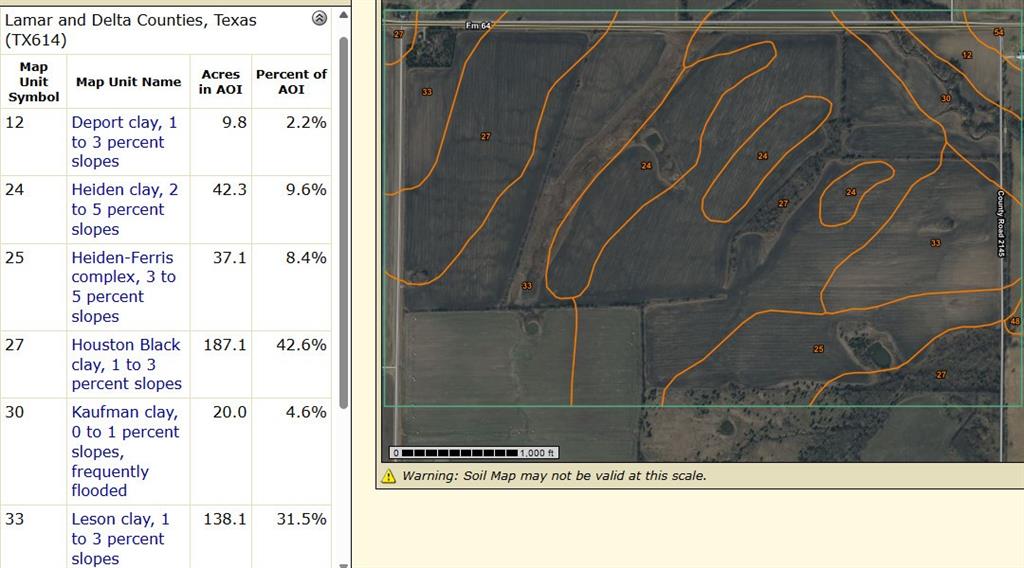
Task: Click soil label 30 on the map
Action: [x=945, y=98]
